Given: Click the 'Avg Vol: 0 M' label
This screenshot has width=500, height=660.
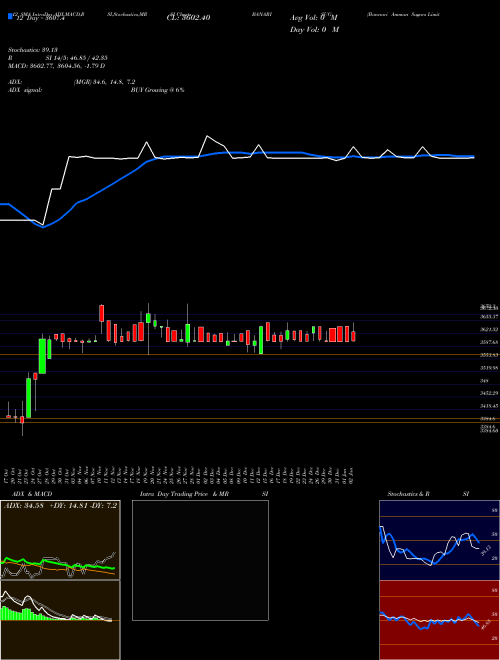Looking at the screenshot, I should (313, 18).
